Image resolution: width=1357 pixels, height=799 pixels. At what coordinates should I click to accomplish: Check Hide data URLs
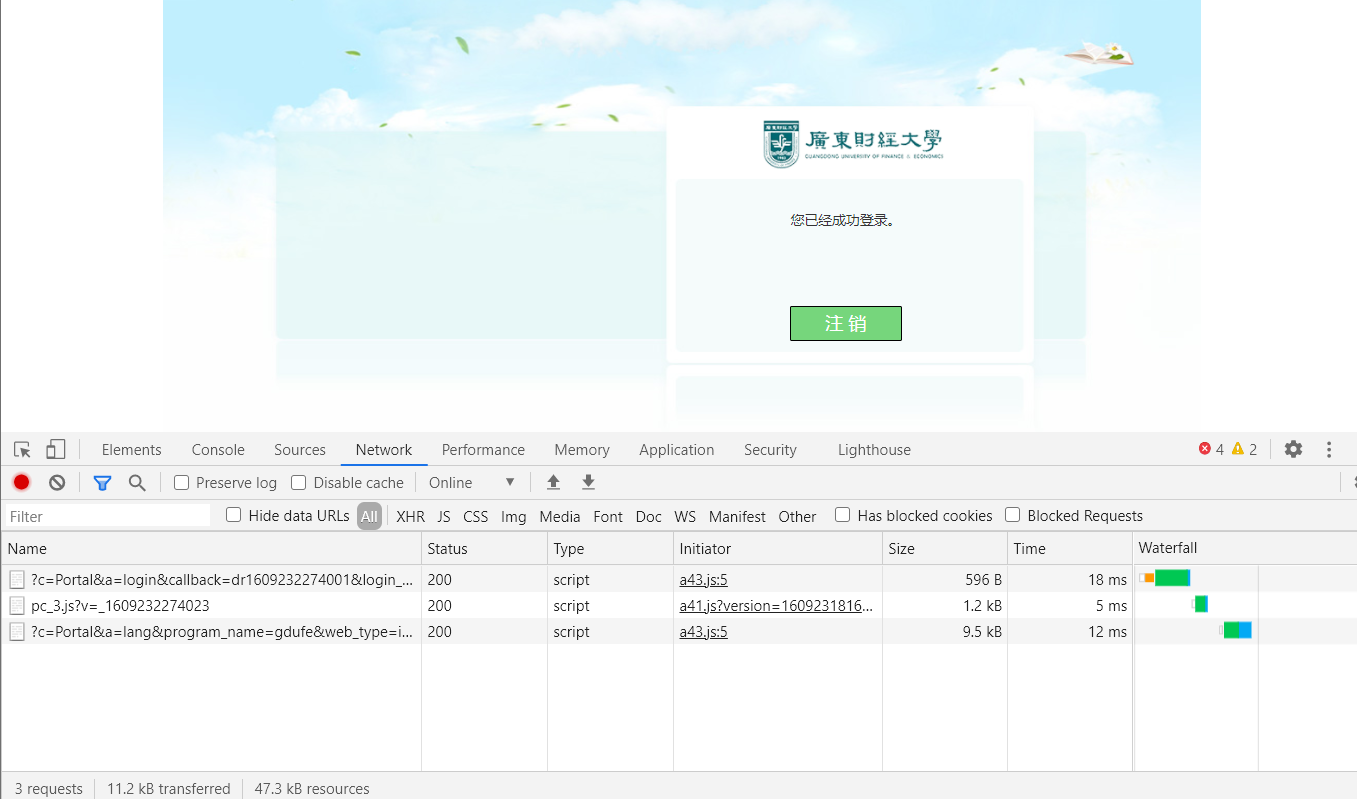click(233, 515)
